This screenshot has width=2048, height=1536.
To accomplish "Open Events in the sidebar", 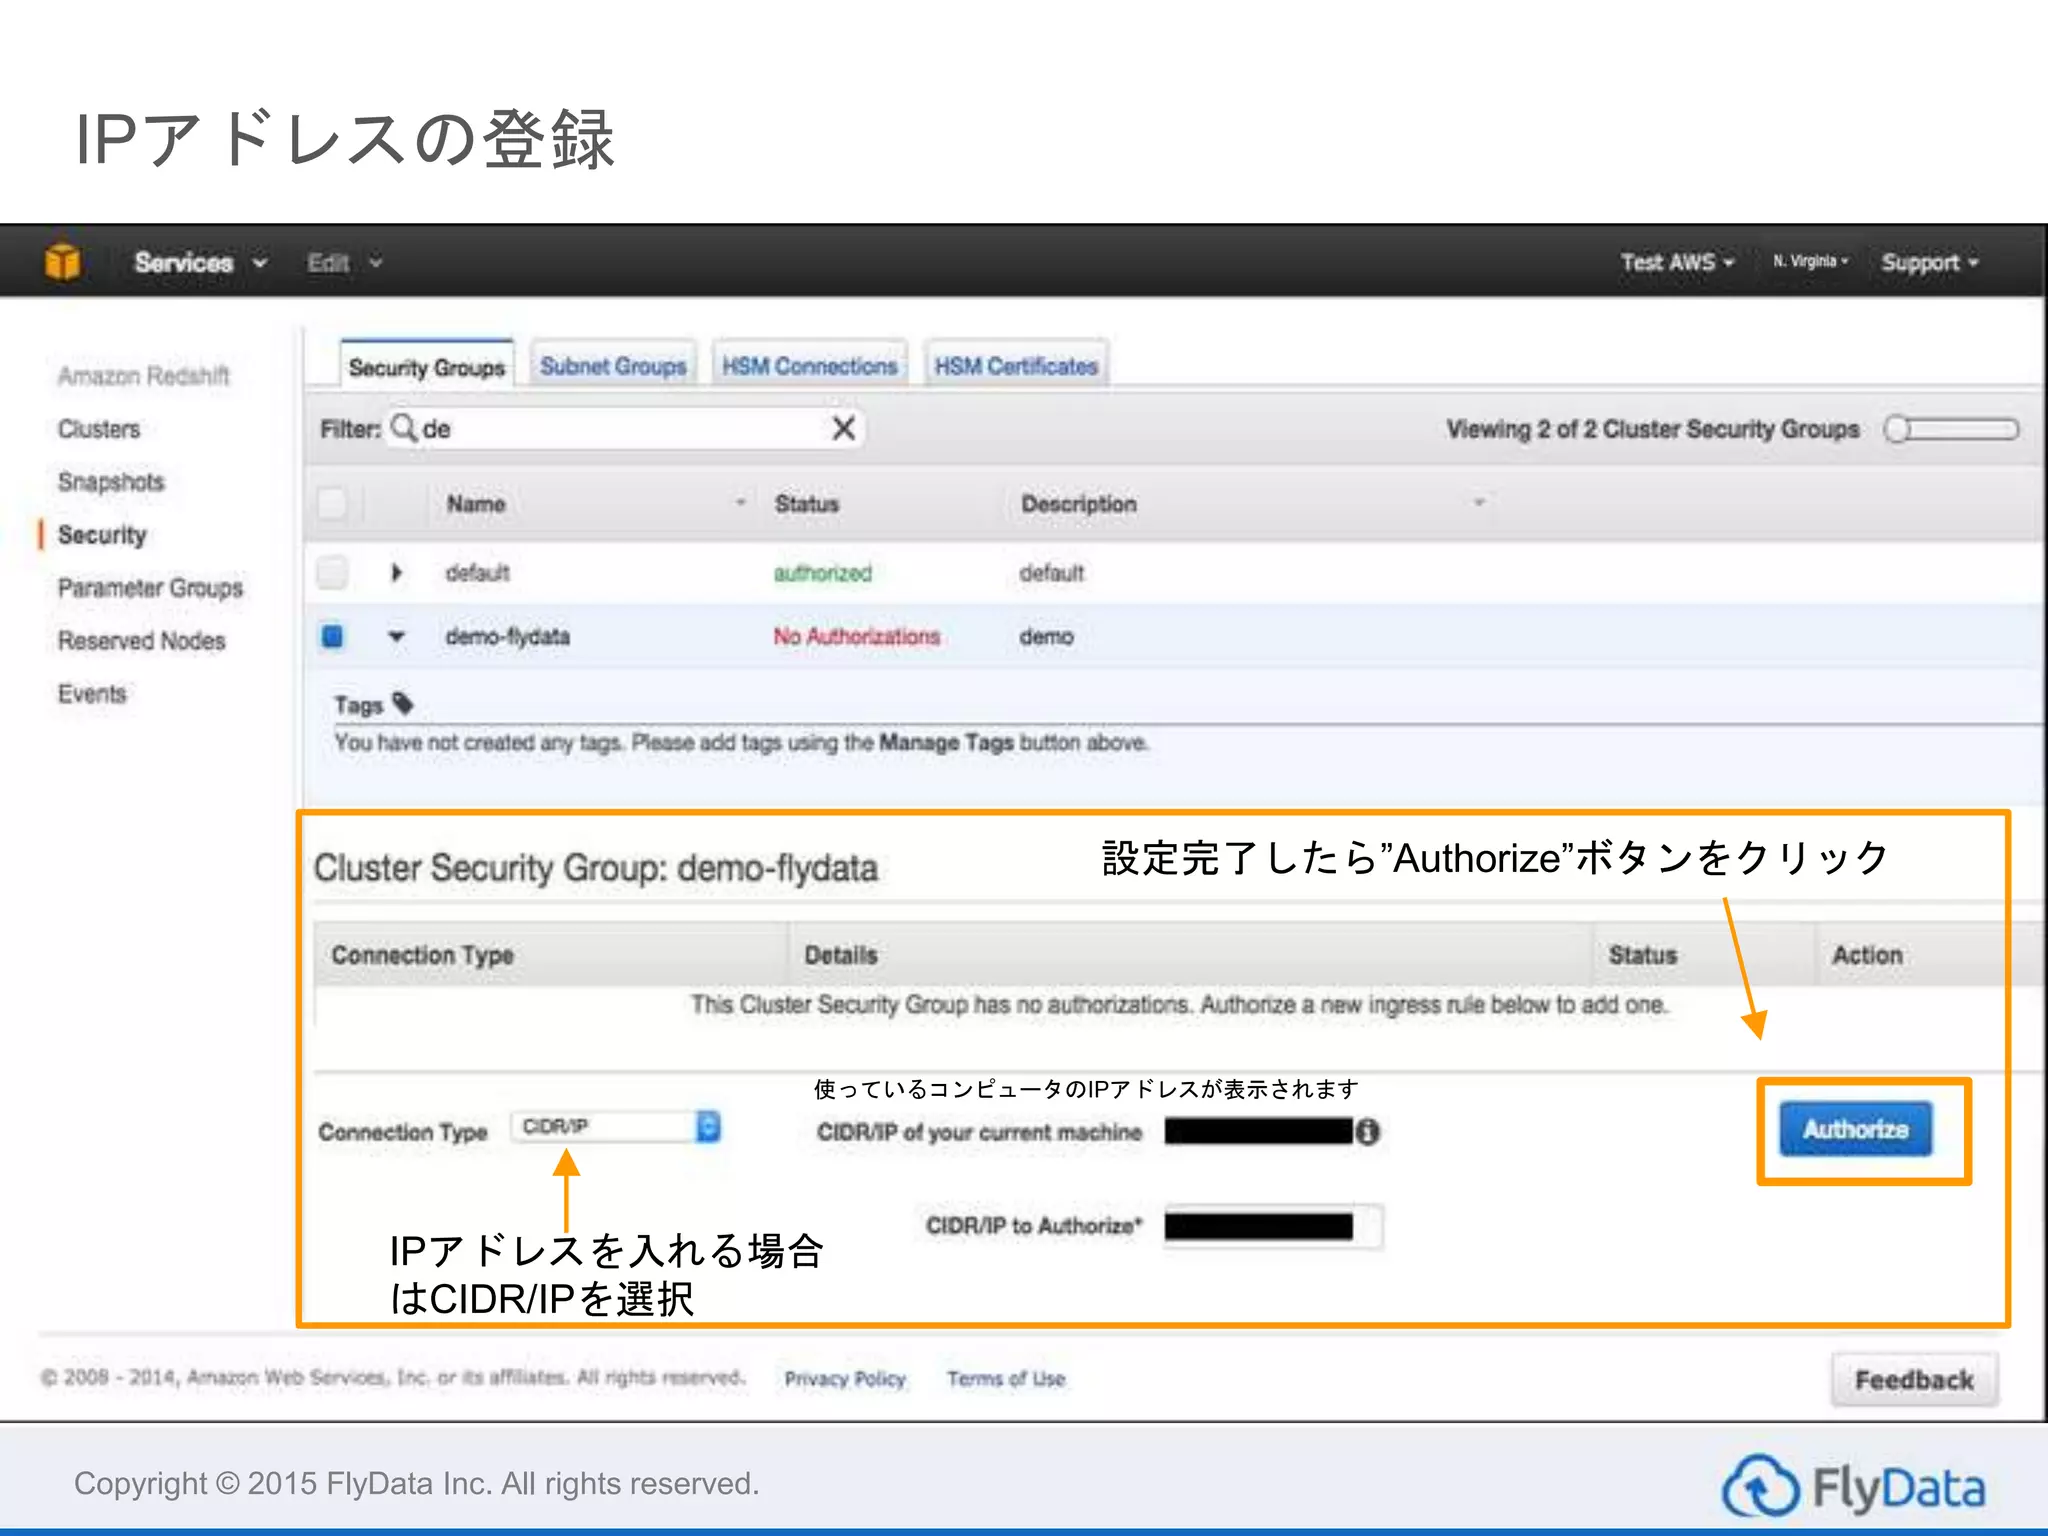I will [92, 694].
